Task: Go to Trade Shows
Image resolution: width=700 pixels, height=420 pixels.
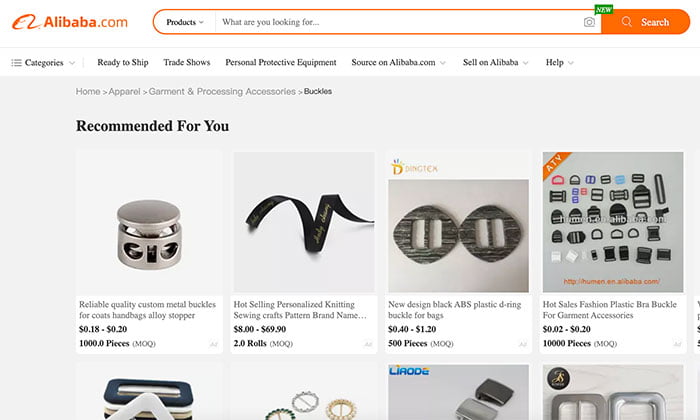Action: click(x=187, y=62)
